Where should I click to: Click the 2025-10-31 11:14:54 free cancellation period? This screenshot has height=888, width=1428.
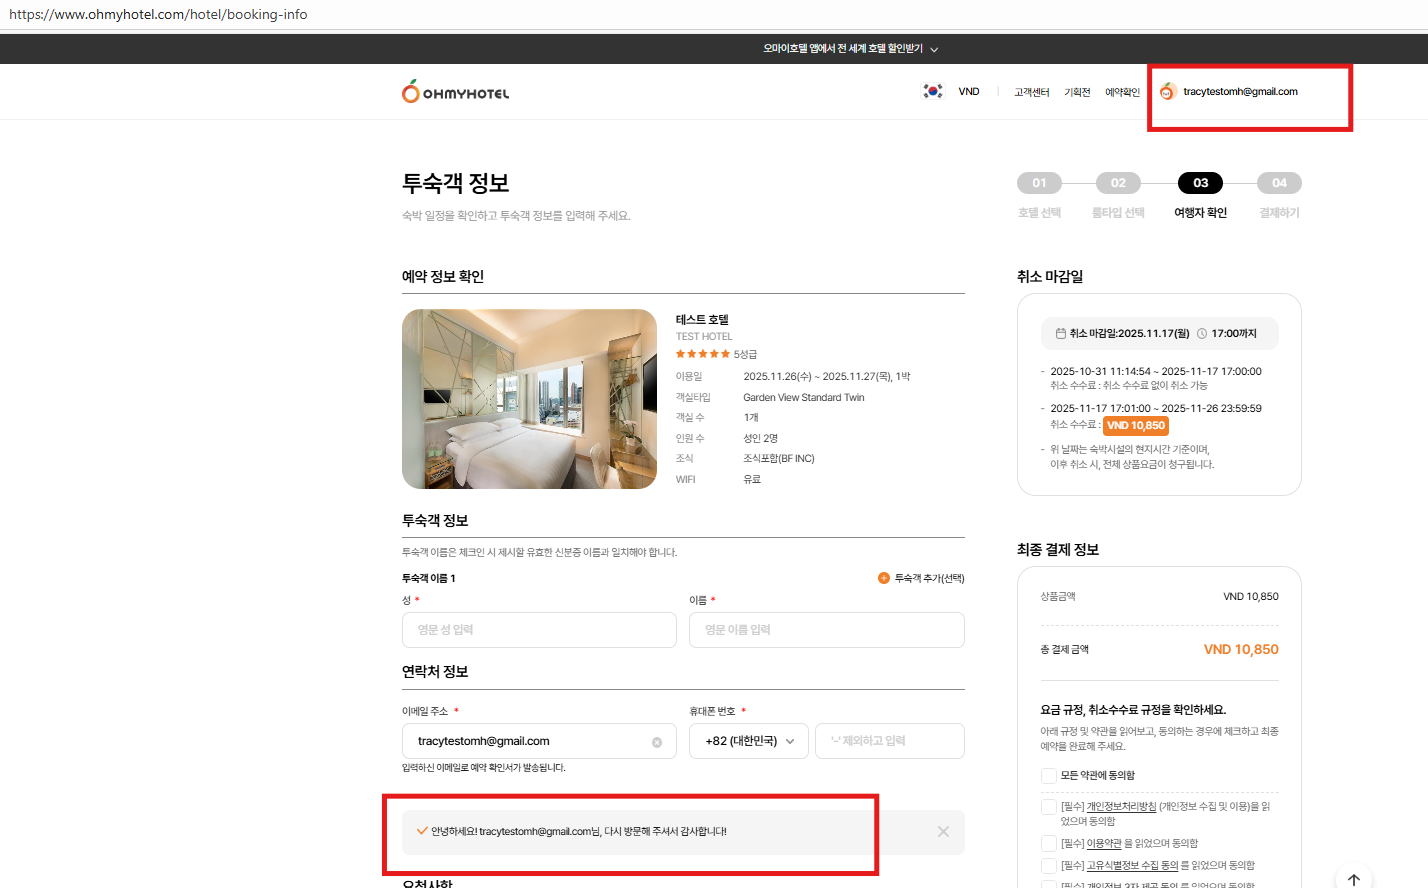[1156, 372]
